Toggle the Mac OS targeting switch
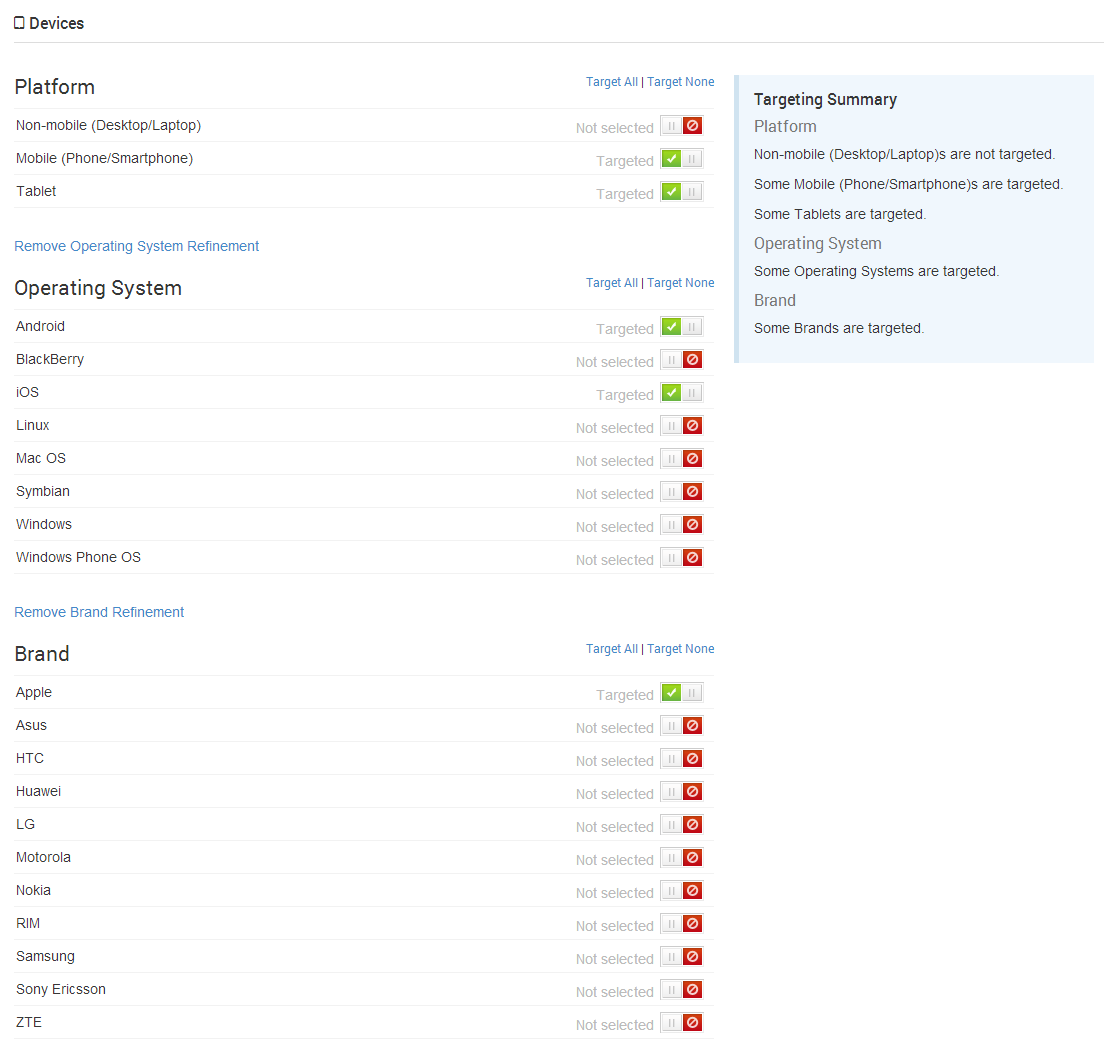The height and width of the screenshot is (1056, 1104). pyautogui.click(x=682, y=459)
